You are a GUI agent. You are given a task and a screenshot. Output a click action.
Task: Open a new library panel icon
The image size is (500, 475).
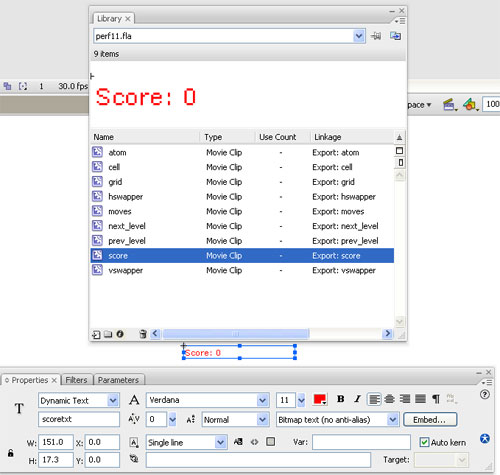click(395, 36)
